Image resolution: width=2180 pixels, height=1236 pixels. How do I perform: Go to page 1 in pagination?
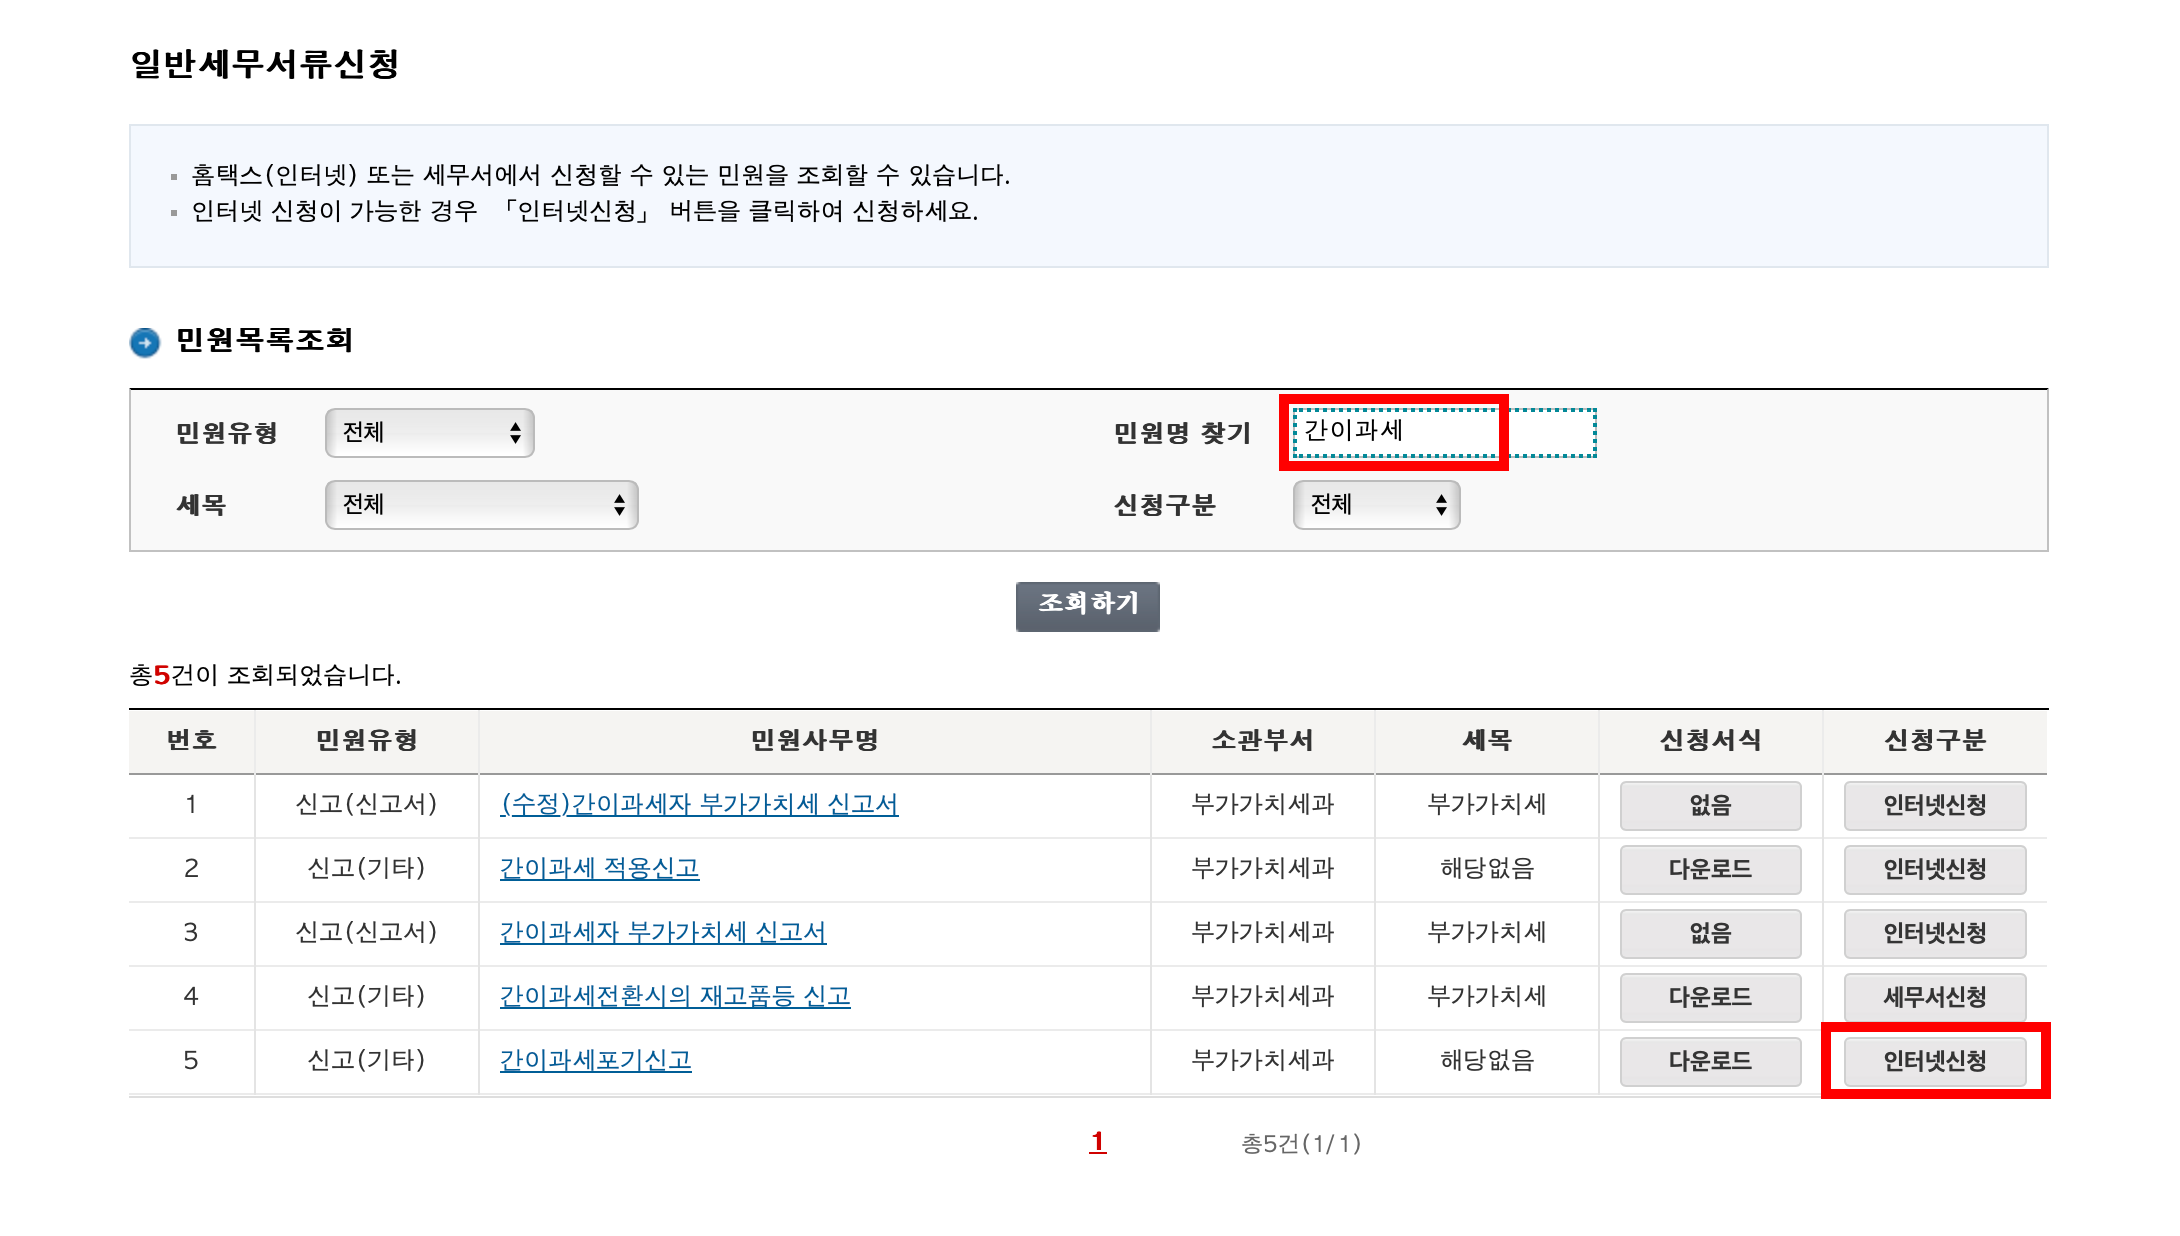click(x=1097, y=1142)
